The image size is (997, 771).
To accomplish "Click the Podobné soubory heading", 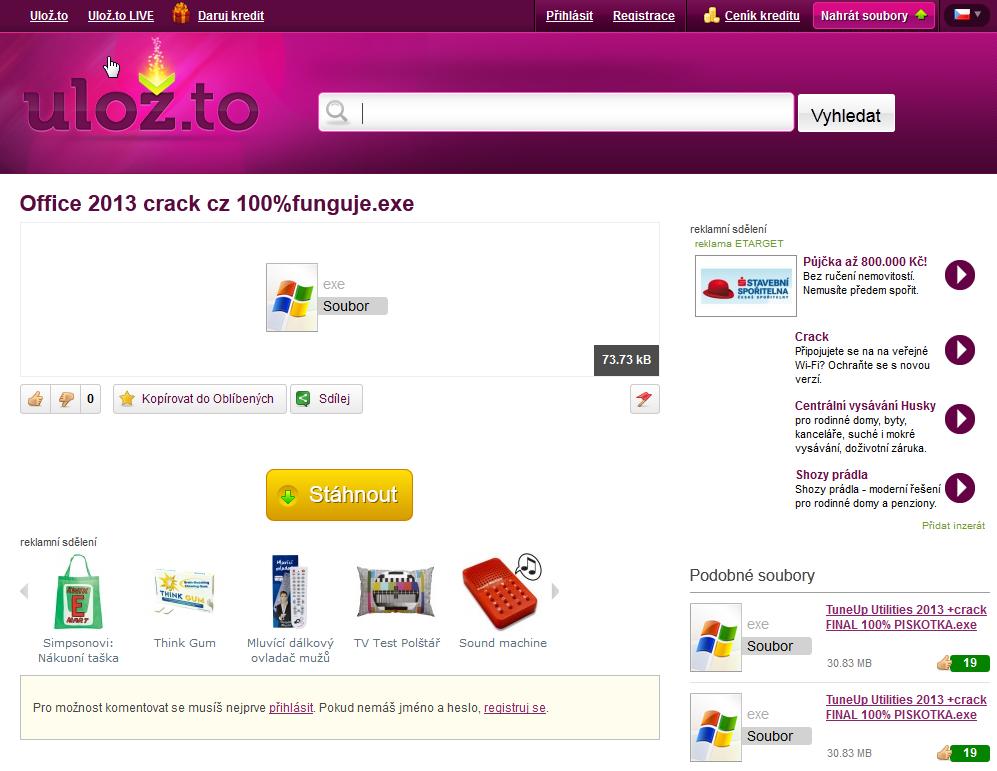I will tap(752, 575).
